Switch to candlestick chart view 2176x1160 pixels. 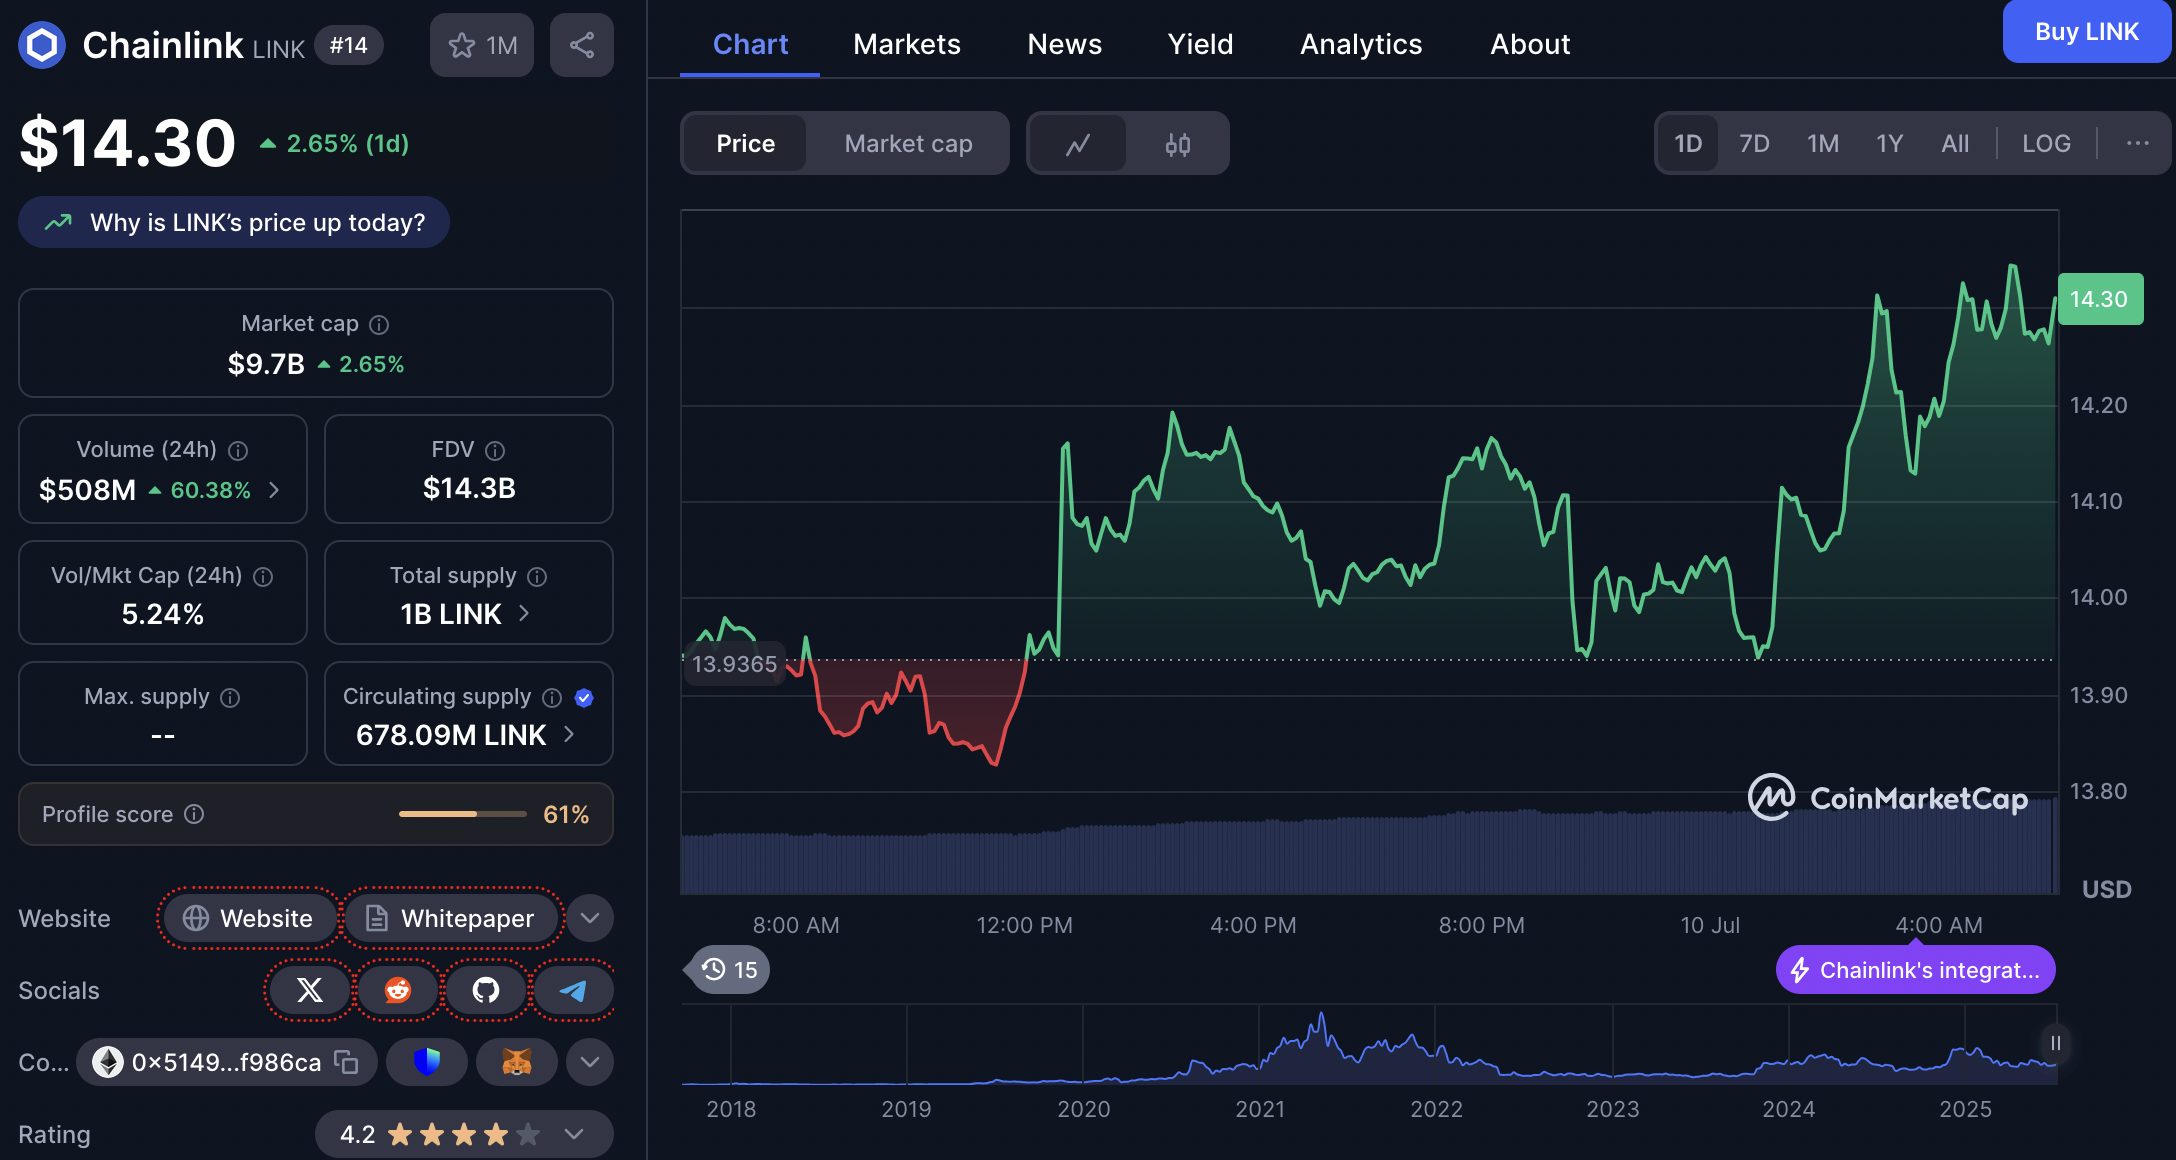[1178, 144]
